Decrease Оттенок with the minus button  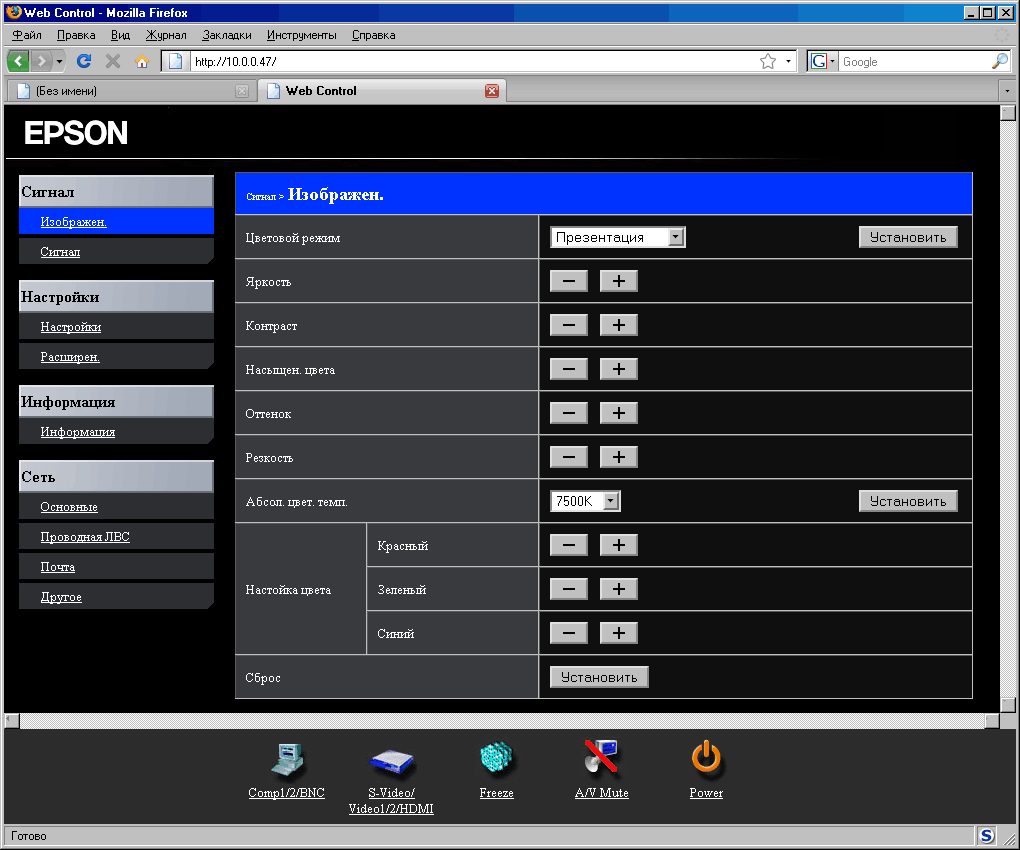pyautogui.click(x=569, y=413)
